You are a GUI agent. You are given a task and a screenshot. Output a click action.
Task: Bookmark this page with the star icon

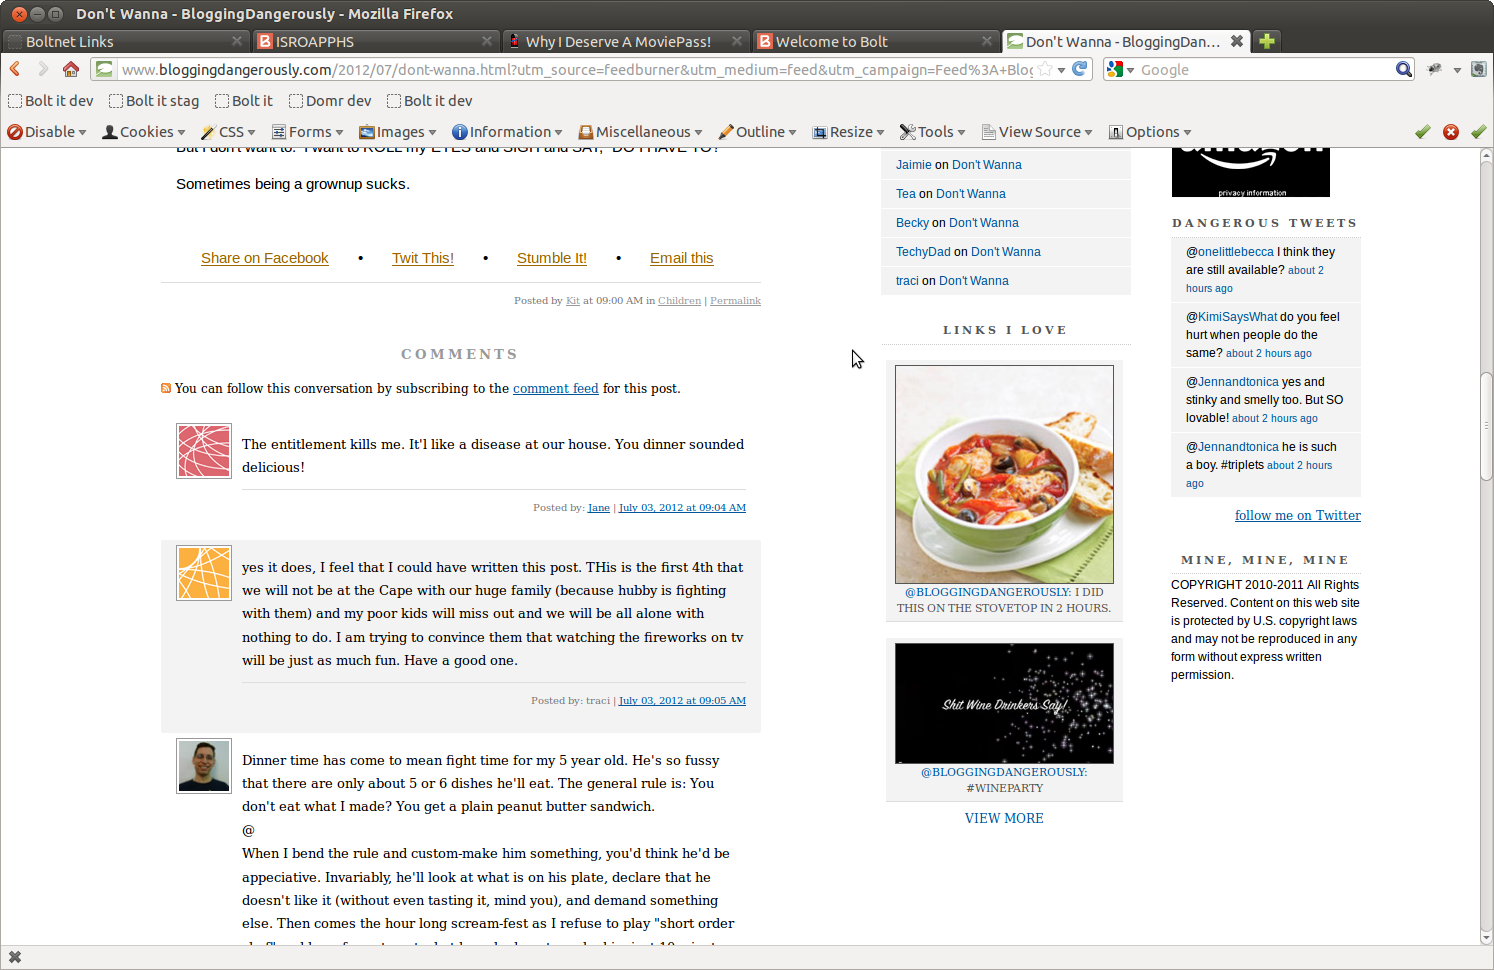[x=1045, y=69]
